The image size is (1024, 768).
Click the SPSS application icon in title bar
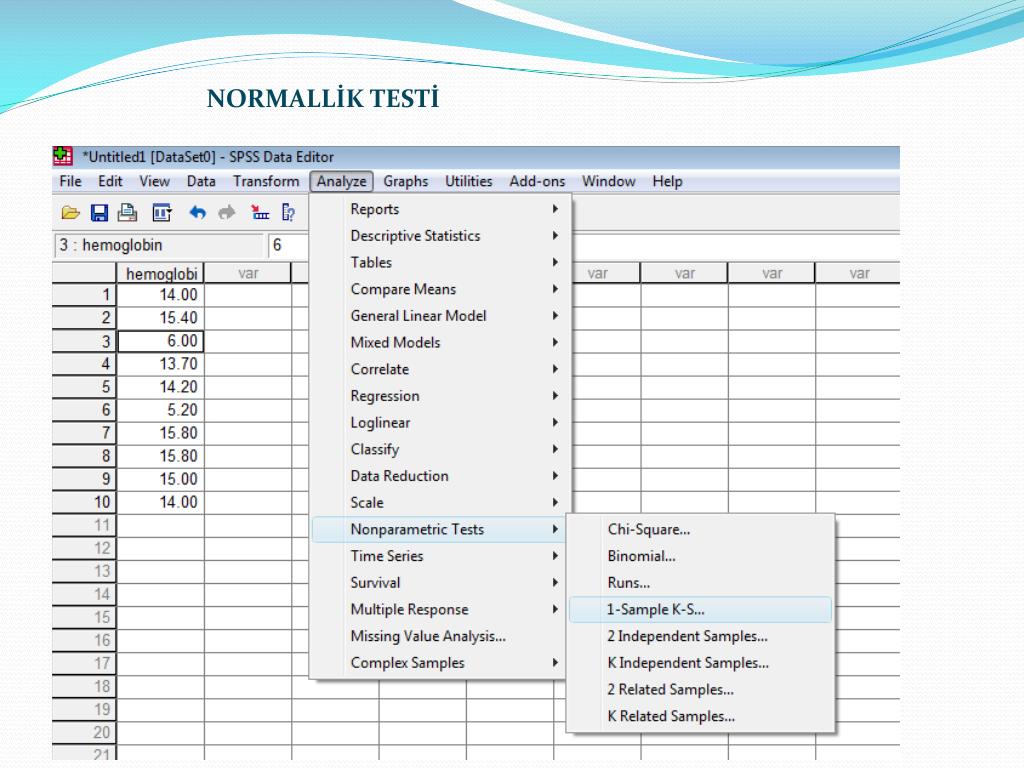coord(63,156)
